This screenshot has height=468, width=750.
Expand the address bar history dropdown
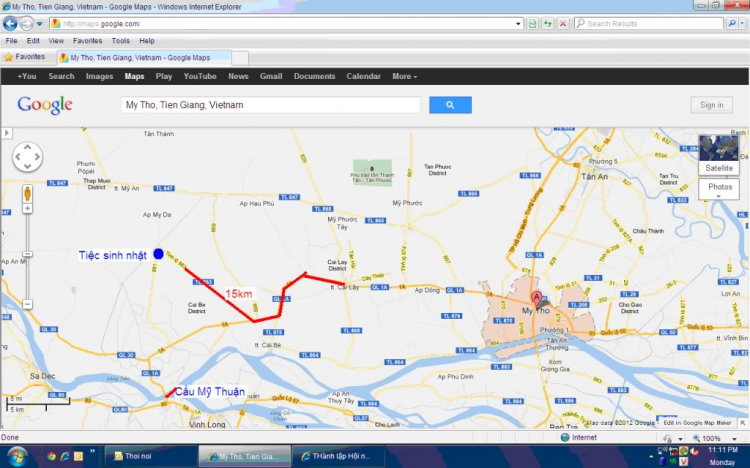(518, 23)
